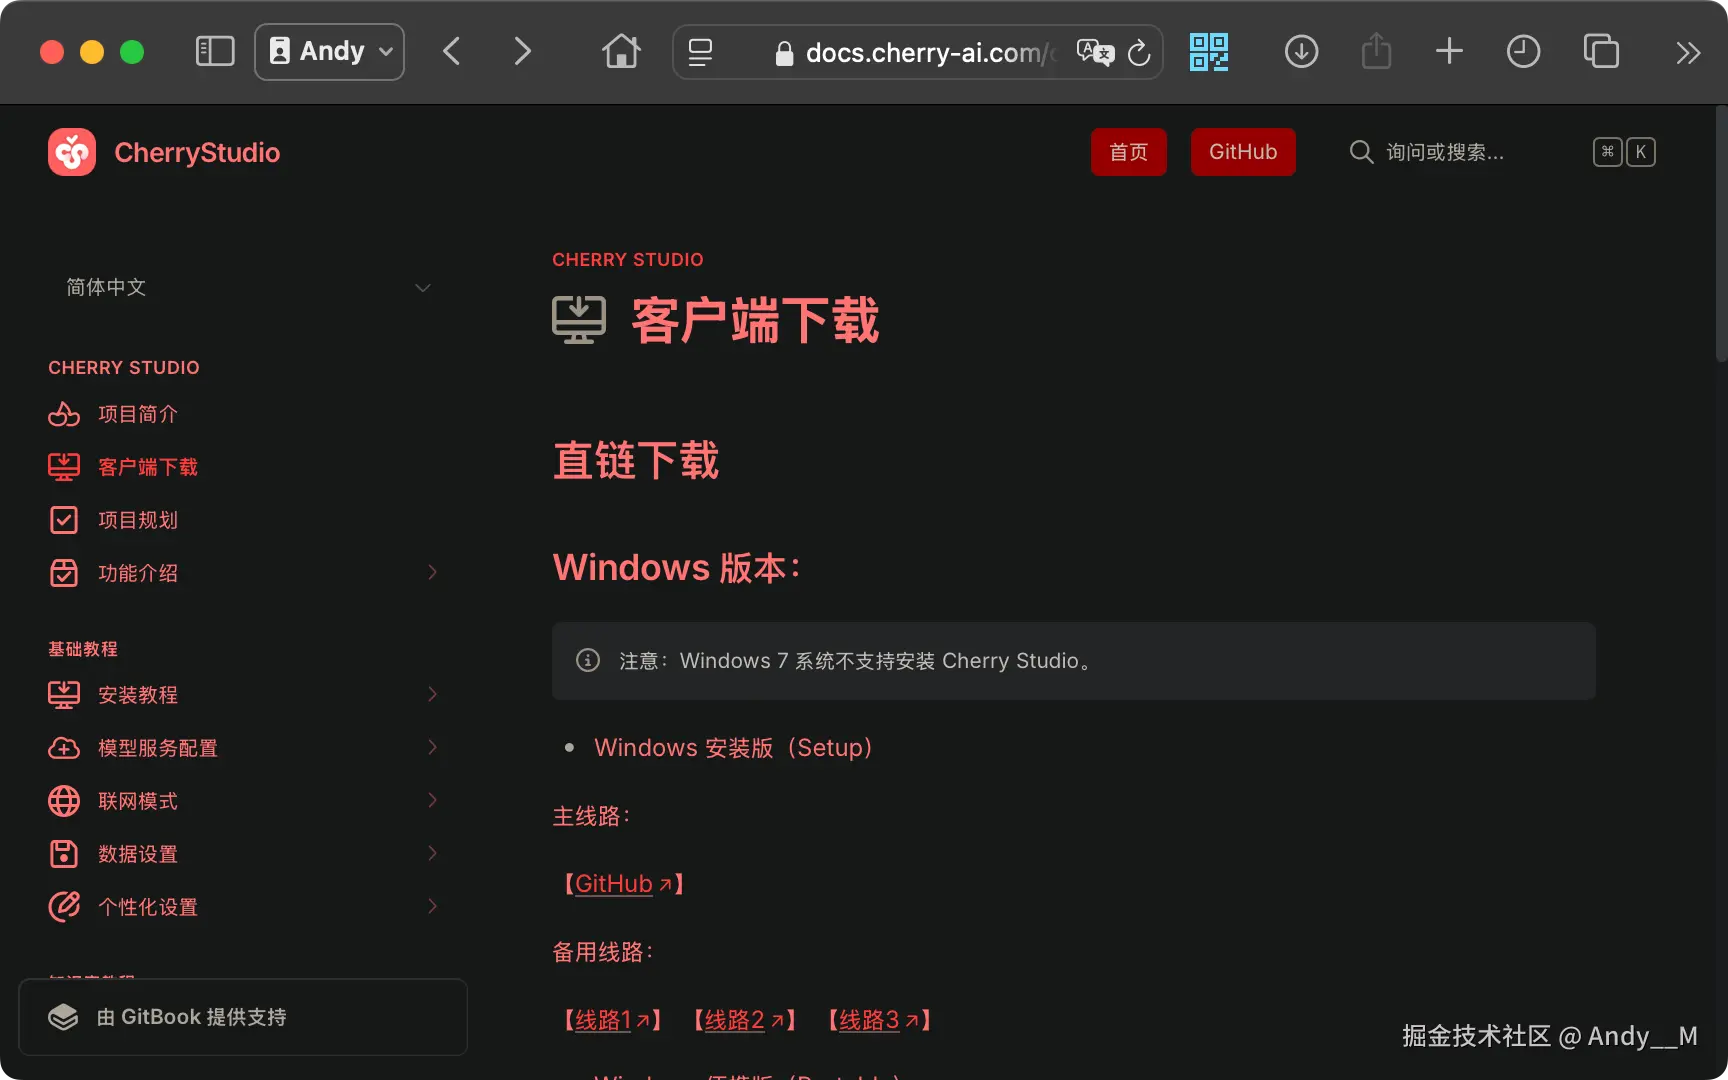Show the tab overview

(x=1601, y=52)
